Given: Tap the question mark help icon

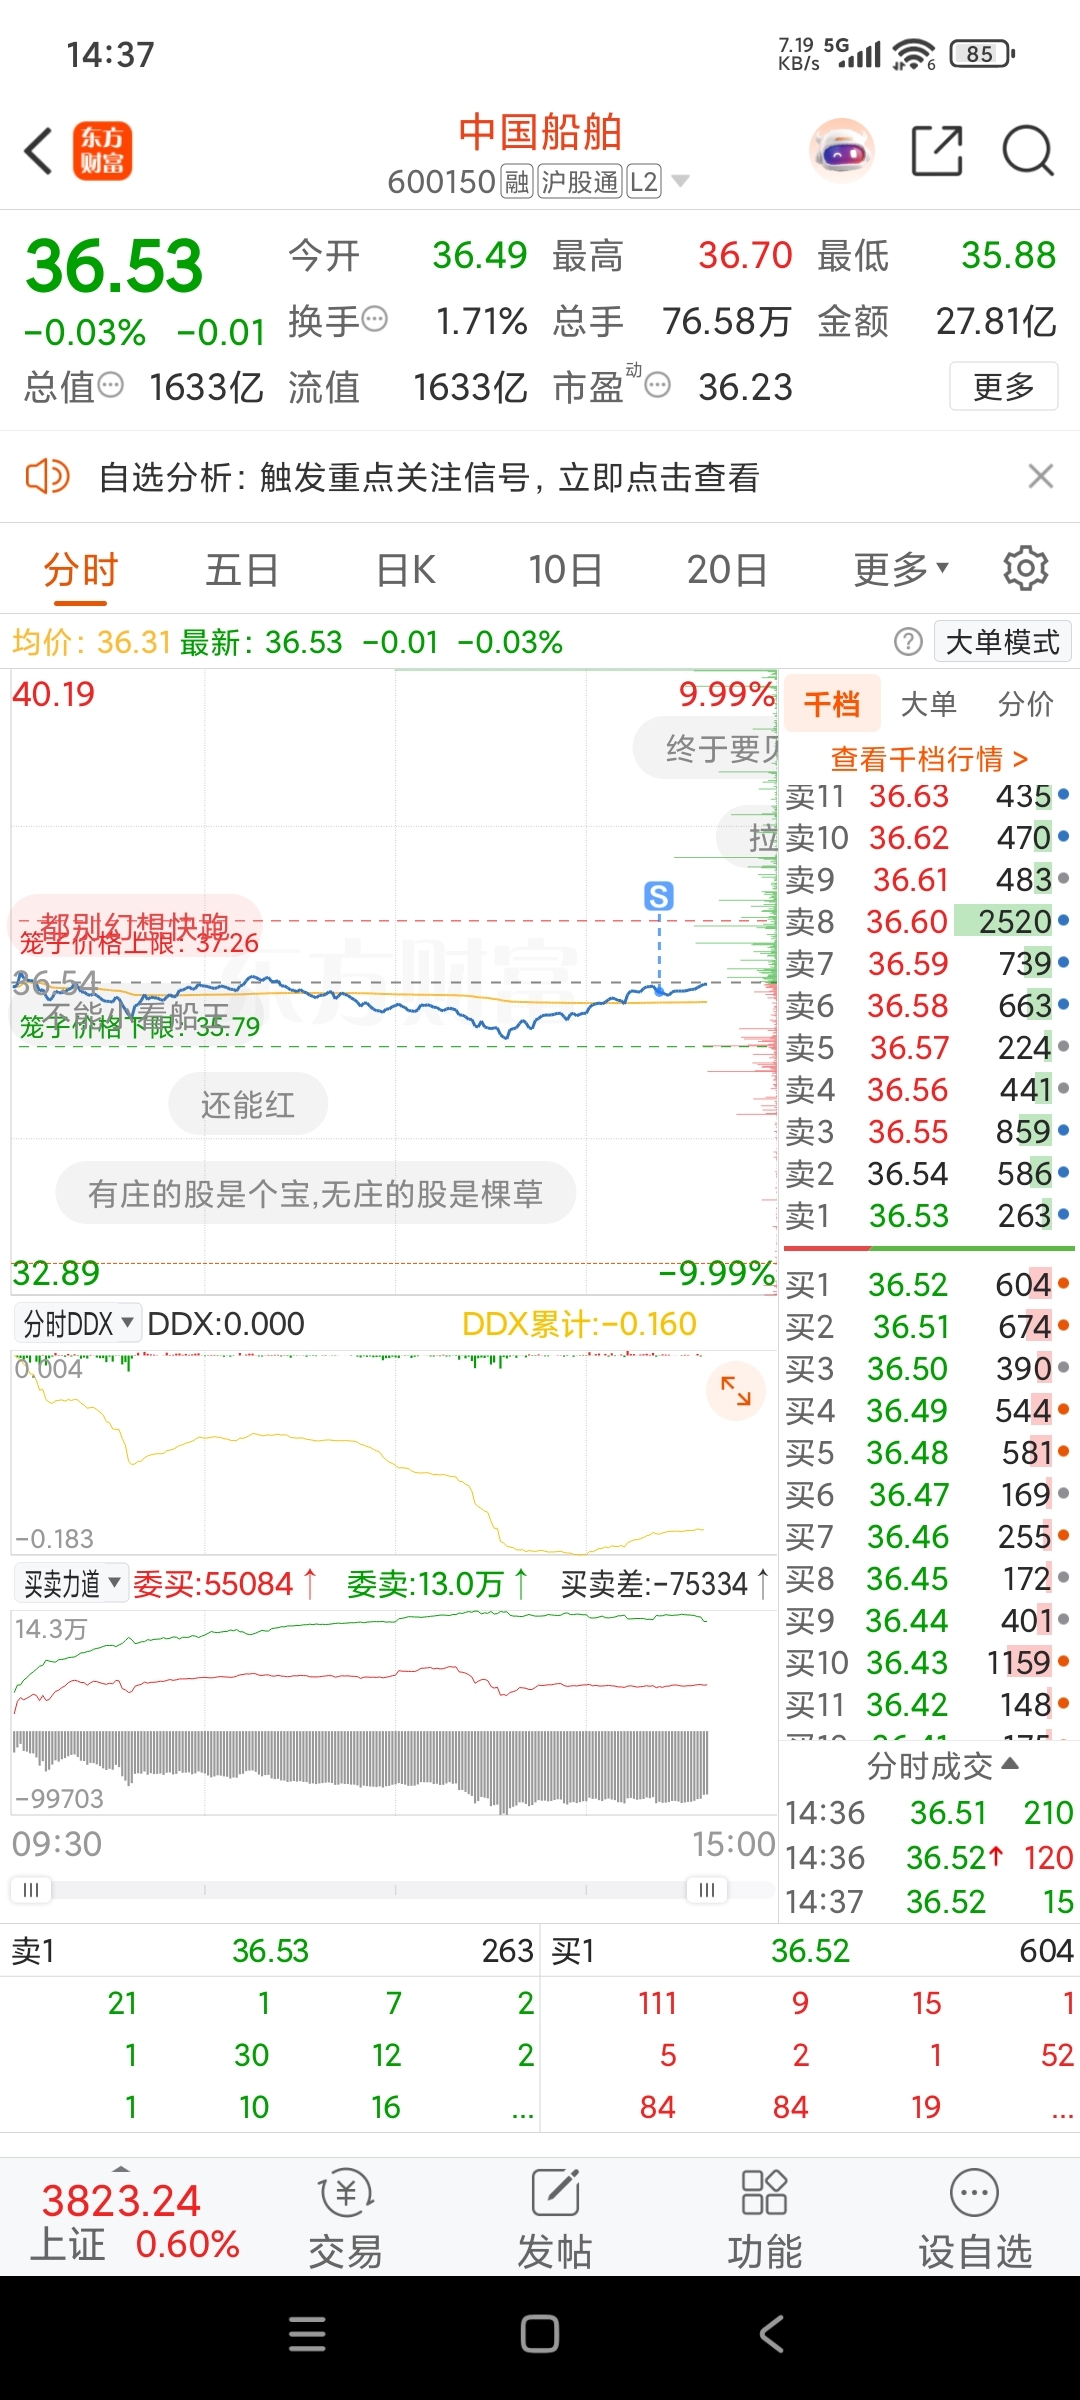Looking at the screenshot, I should point(908,641).
